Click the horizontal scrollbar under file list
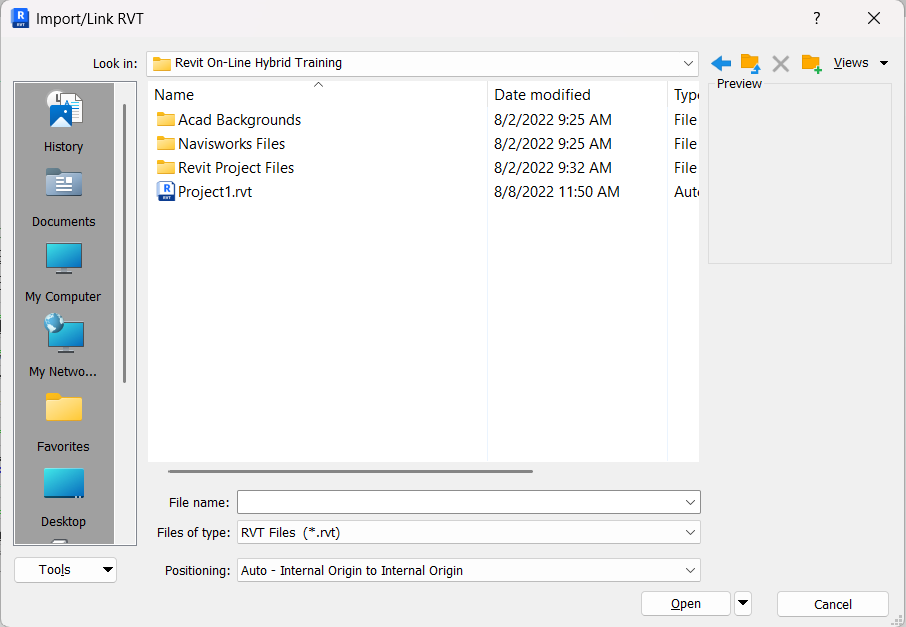Viewport: 906px width, 627px height. (x=350, y=472)
